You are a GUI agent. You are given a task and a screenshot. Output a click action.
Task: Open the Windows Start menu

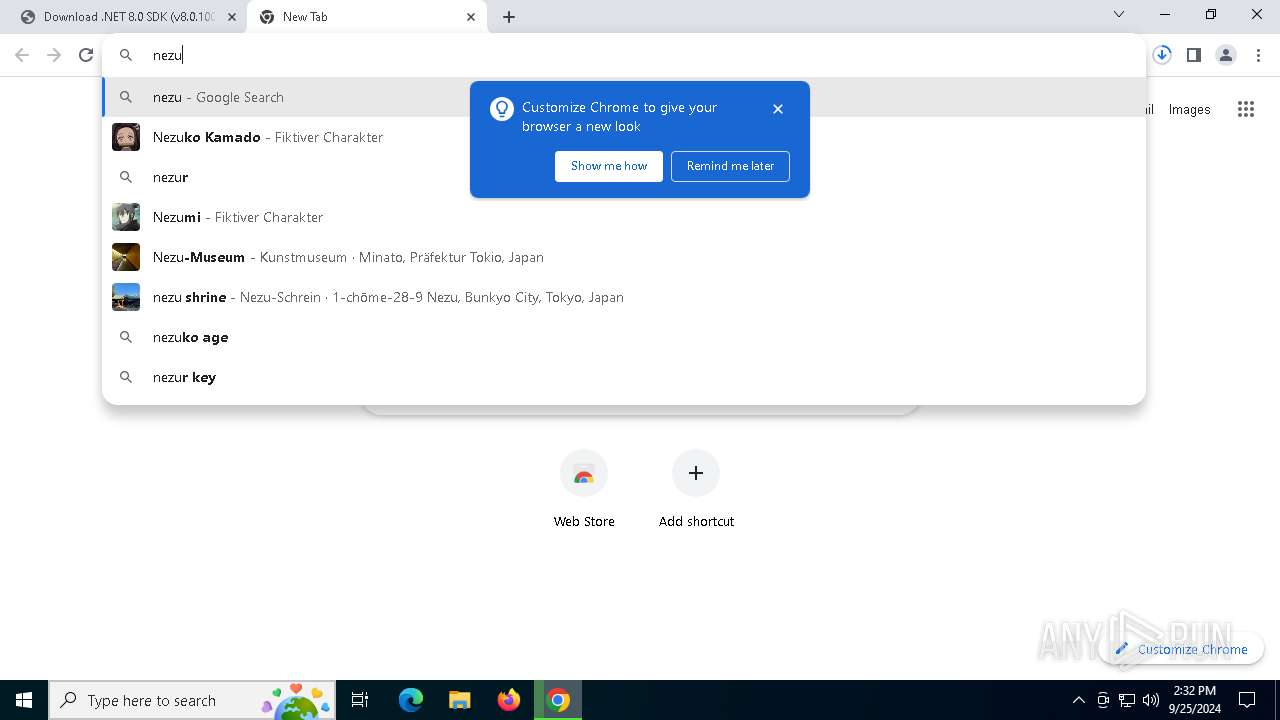24,700
